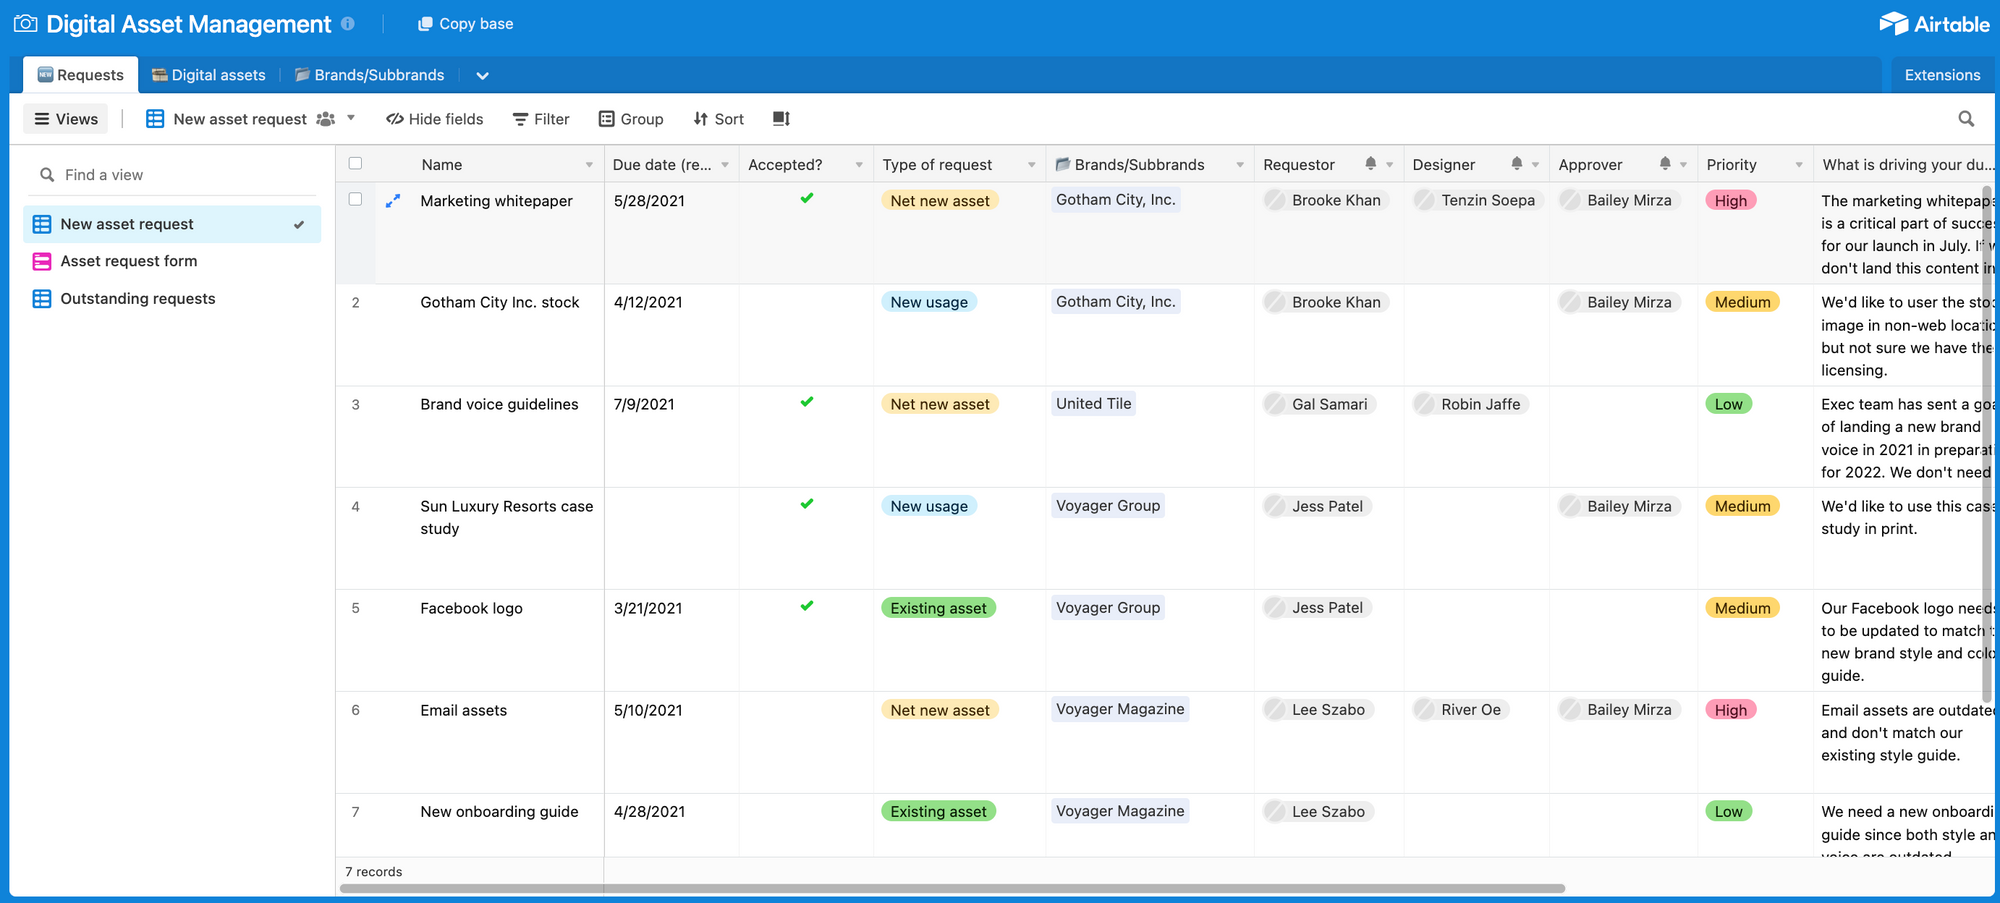2000x903 pixels.
Task: Select the New asset request view in sidebar
Action: [172, 224]
